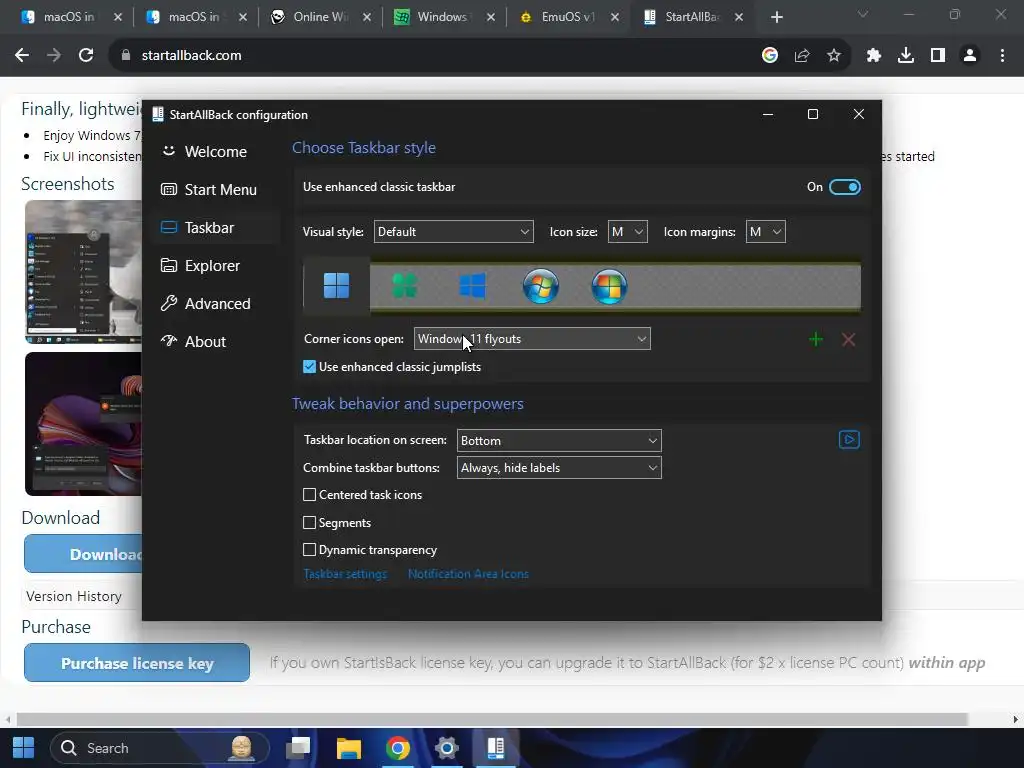Screen dimensions: 1024x768
Task: Play the taskbar preview video icon
Action: click(x=849, y=440)
